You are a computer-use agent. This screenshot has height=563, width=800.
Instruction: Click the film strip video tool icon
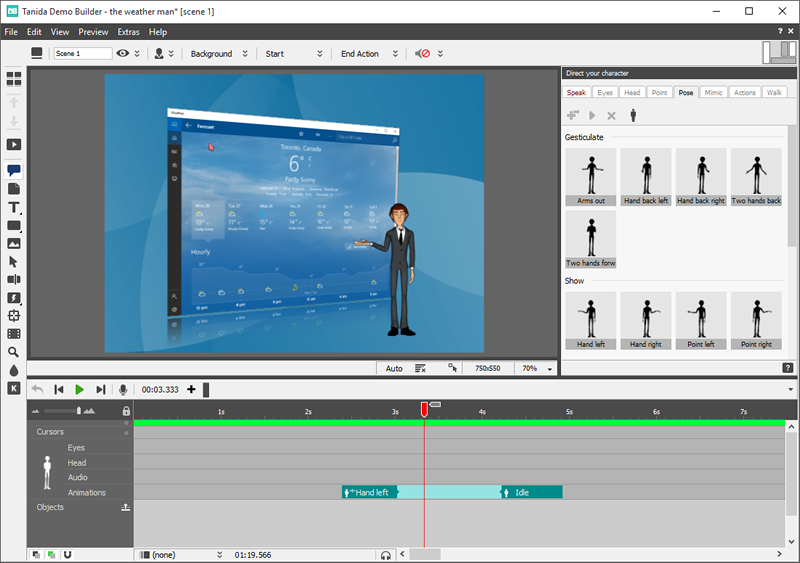click(x=14, y=334)
